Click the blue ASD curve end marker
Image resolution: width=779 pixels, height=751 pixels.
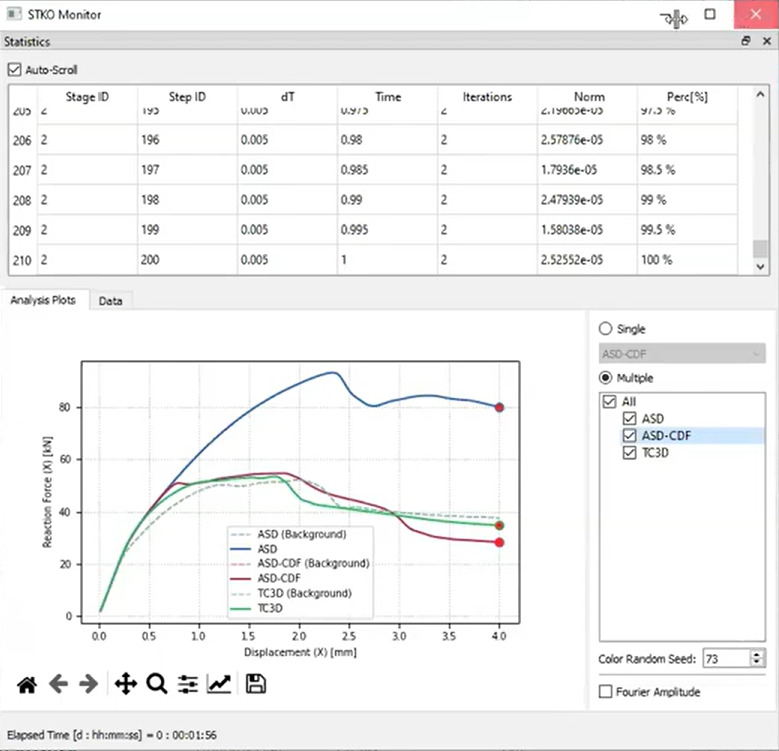(x=499, y=407)
